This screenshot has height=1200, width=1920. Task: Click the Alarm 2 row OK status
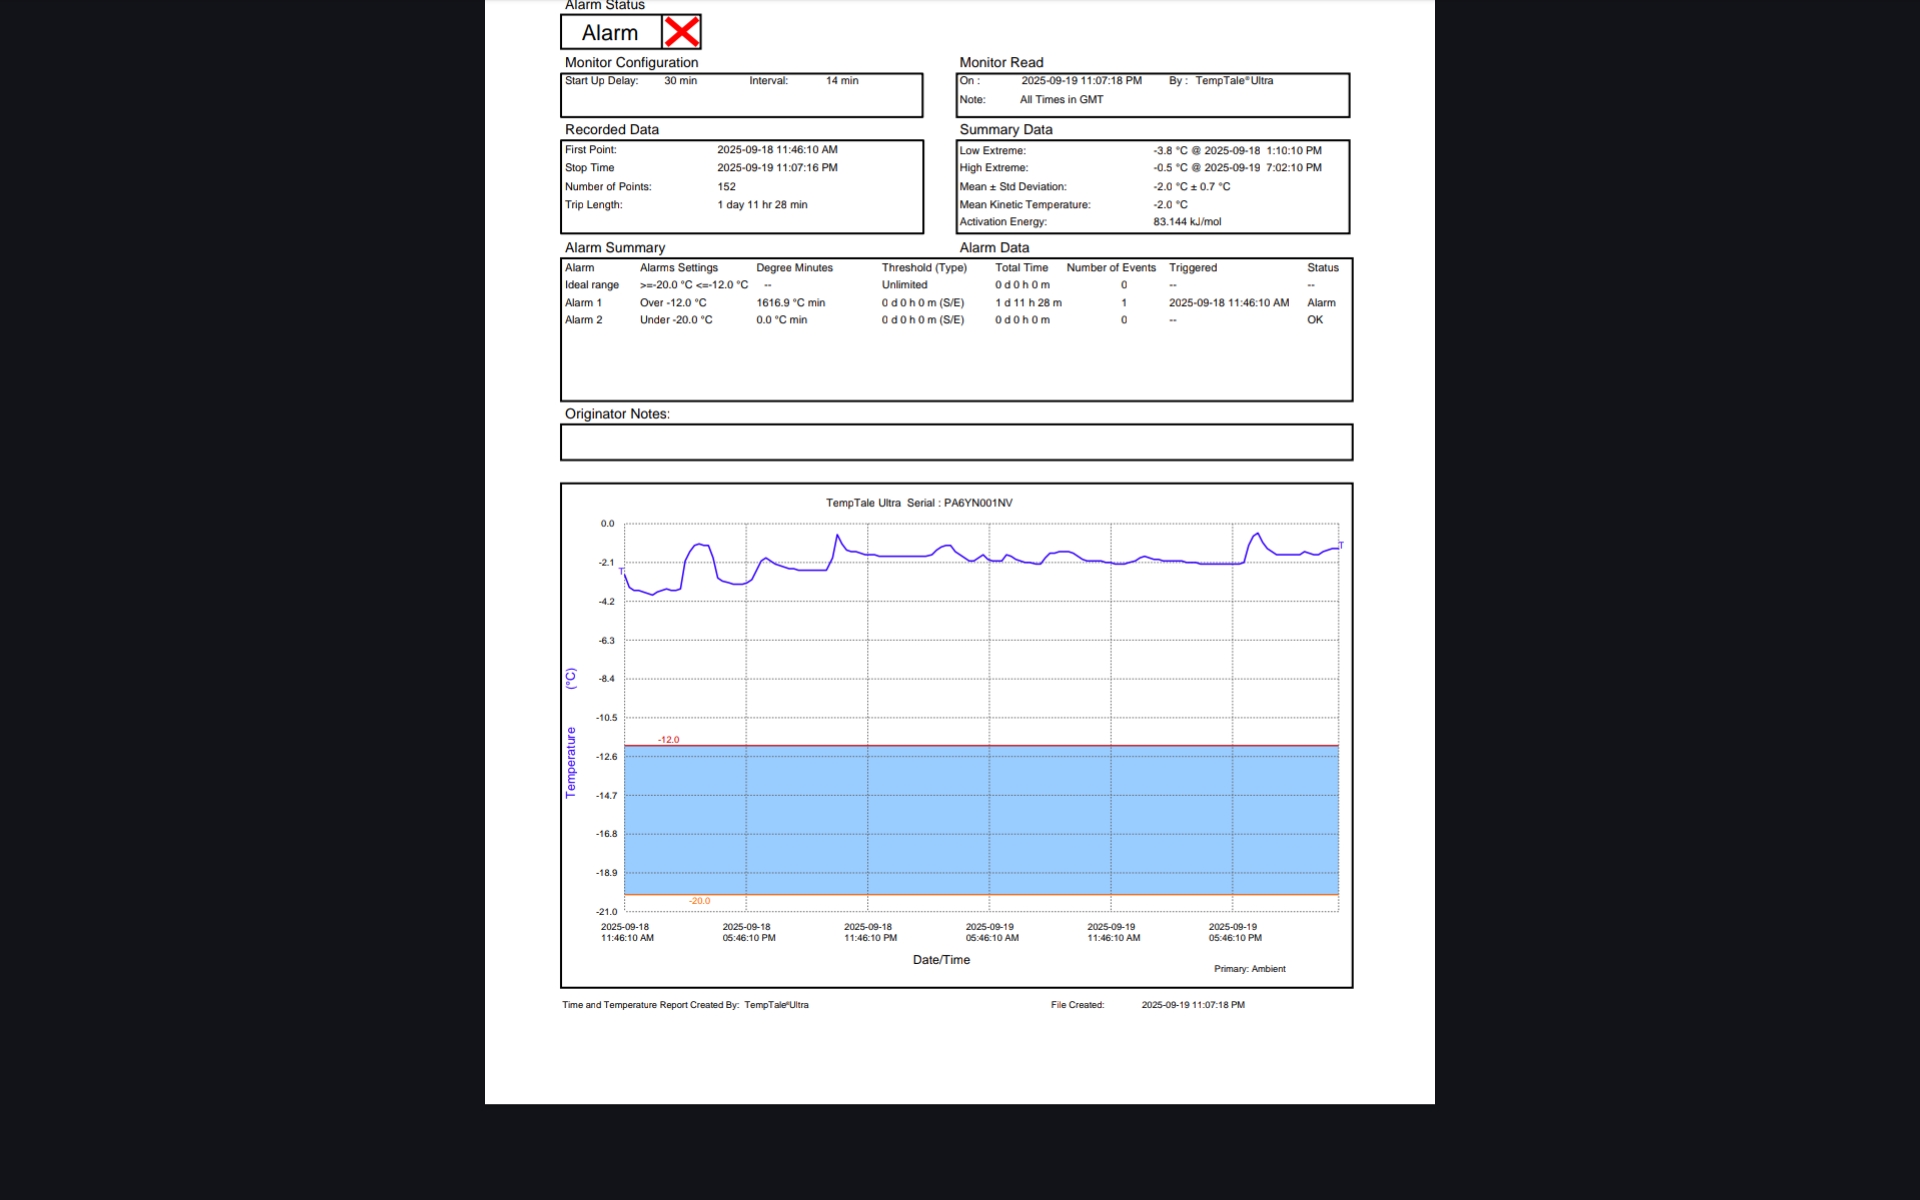(x=1314, y=320)
